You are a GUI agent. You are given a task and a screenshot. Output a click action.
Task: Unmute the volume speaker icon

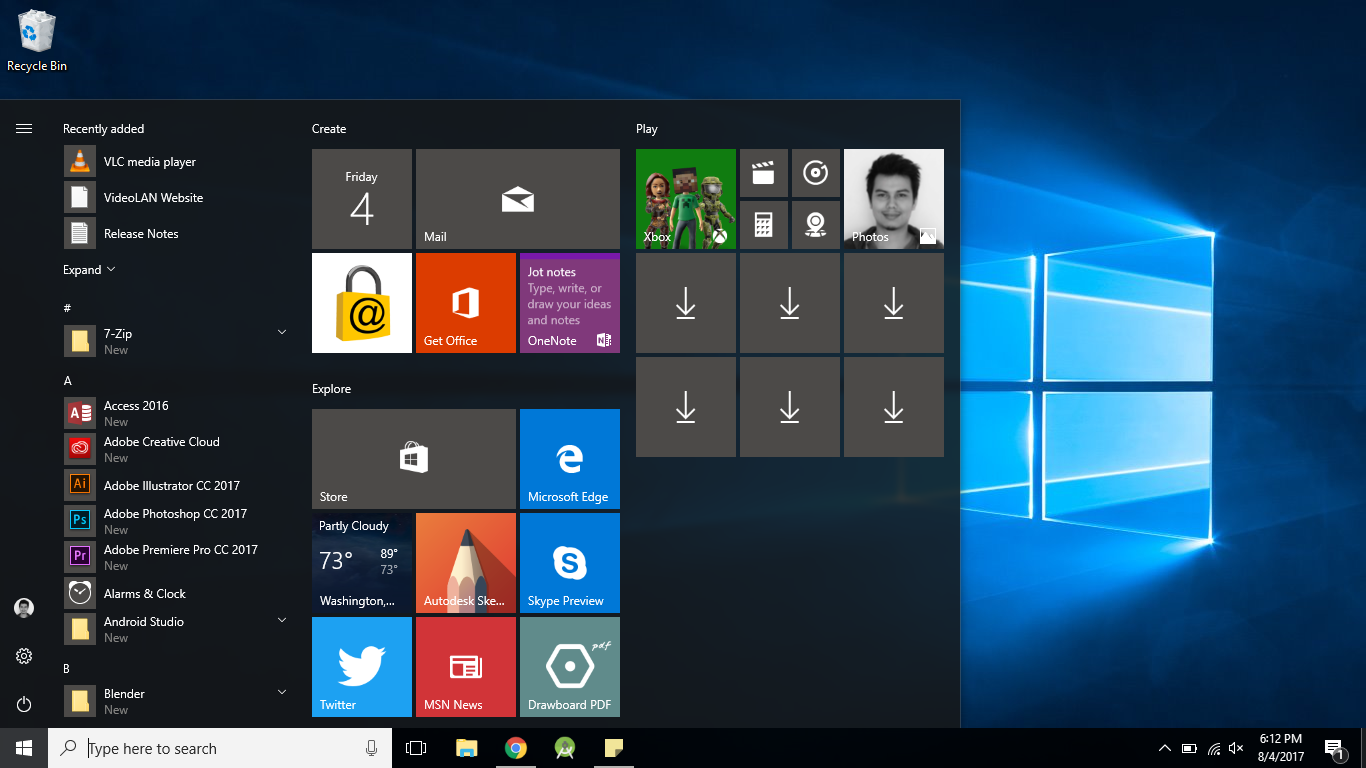click(x=1236, y=748)
